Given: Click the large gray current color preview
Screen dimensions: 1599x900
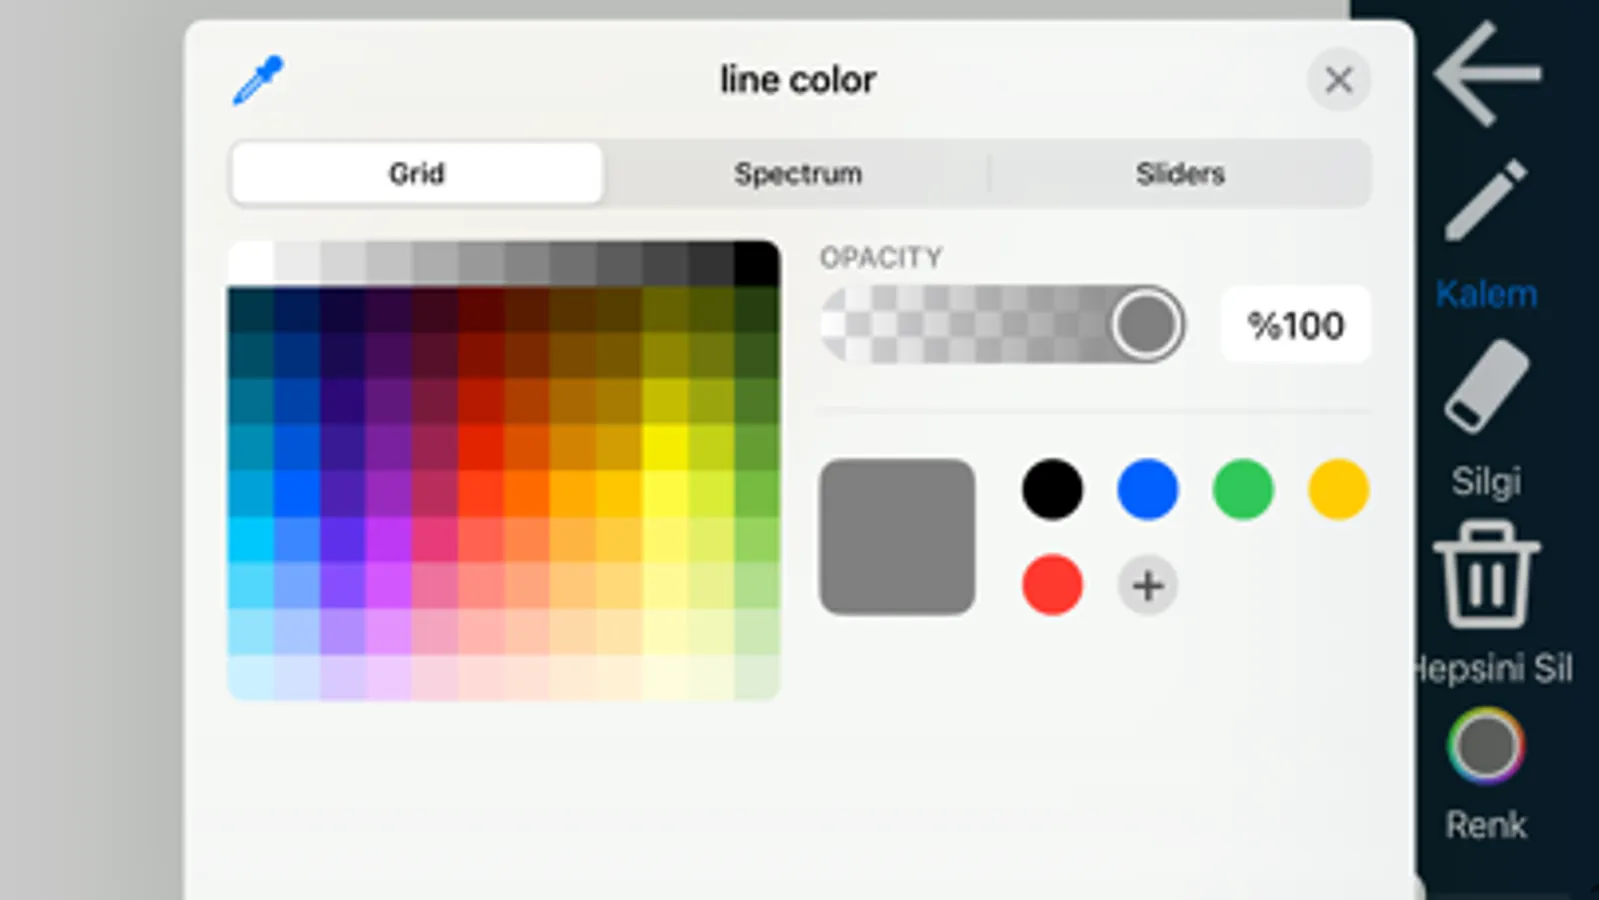Looking at the screenshot, I should [897, 537].
